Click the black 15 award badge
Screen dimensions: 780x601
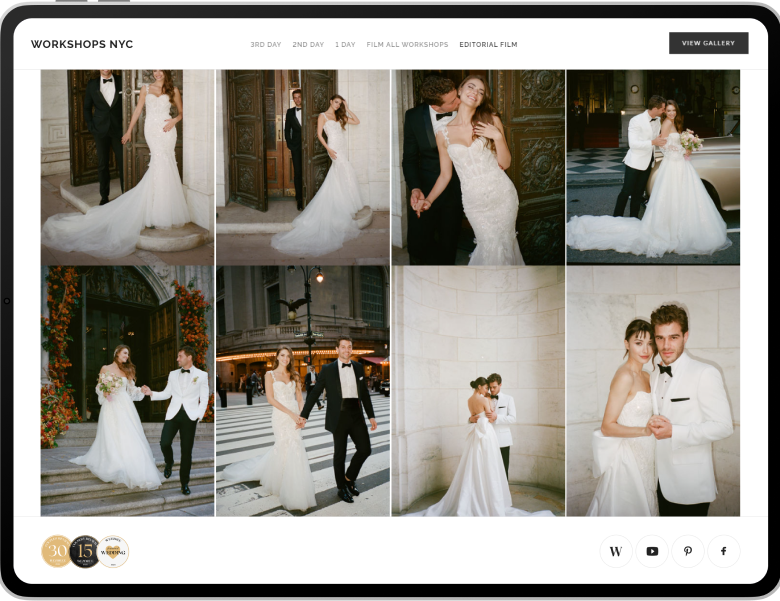point(85,551)
